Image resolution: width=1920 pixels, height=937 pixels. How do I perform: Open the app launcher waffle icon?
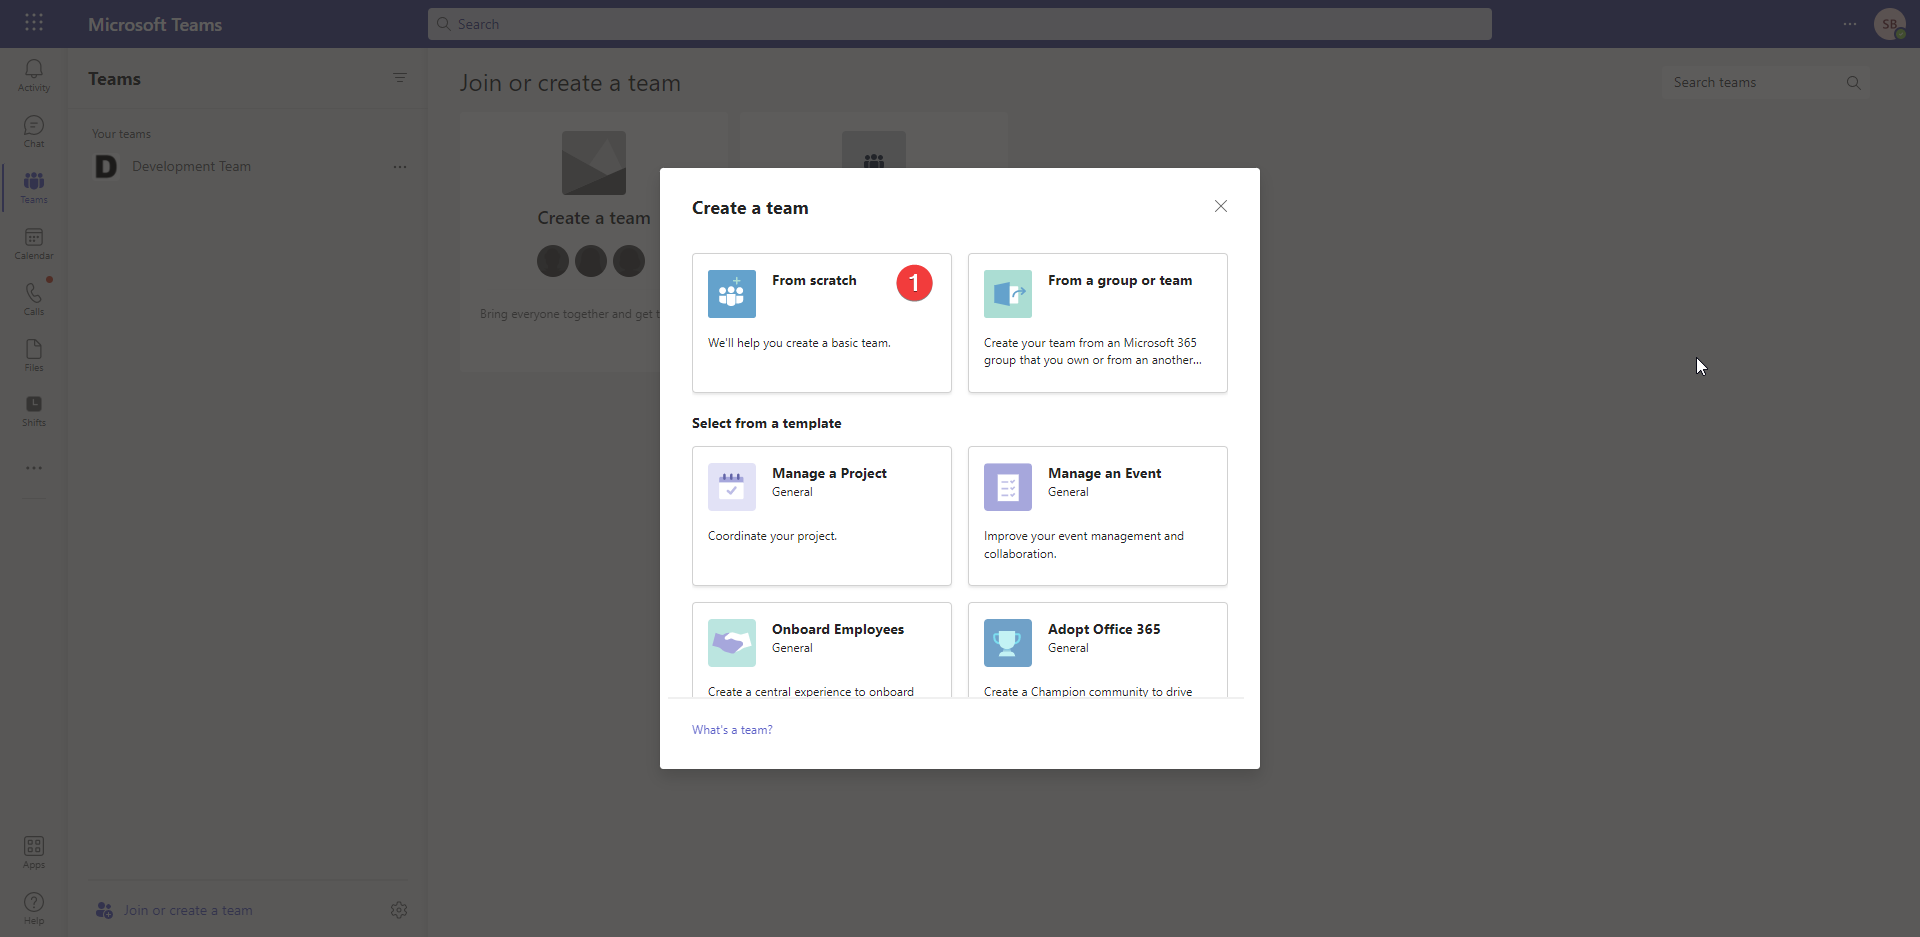click(x=34, y=22)
